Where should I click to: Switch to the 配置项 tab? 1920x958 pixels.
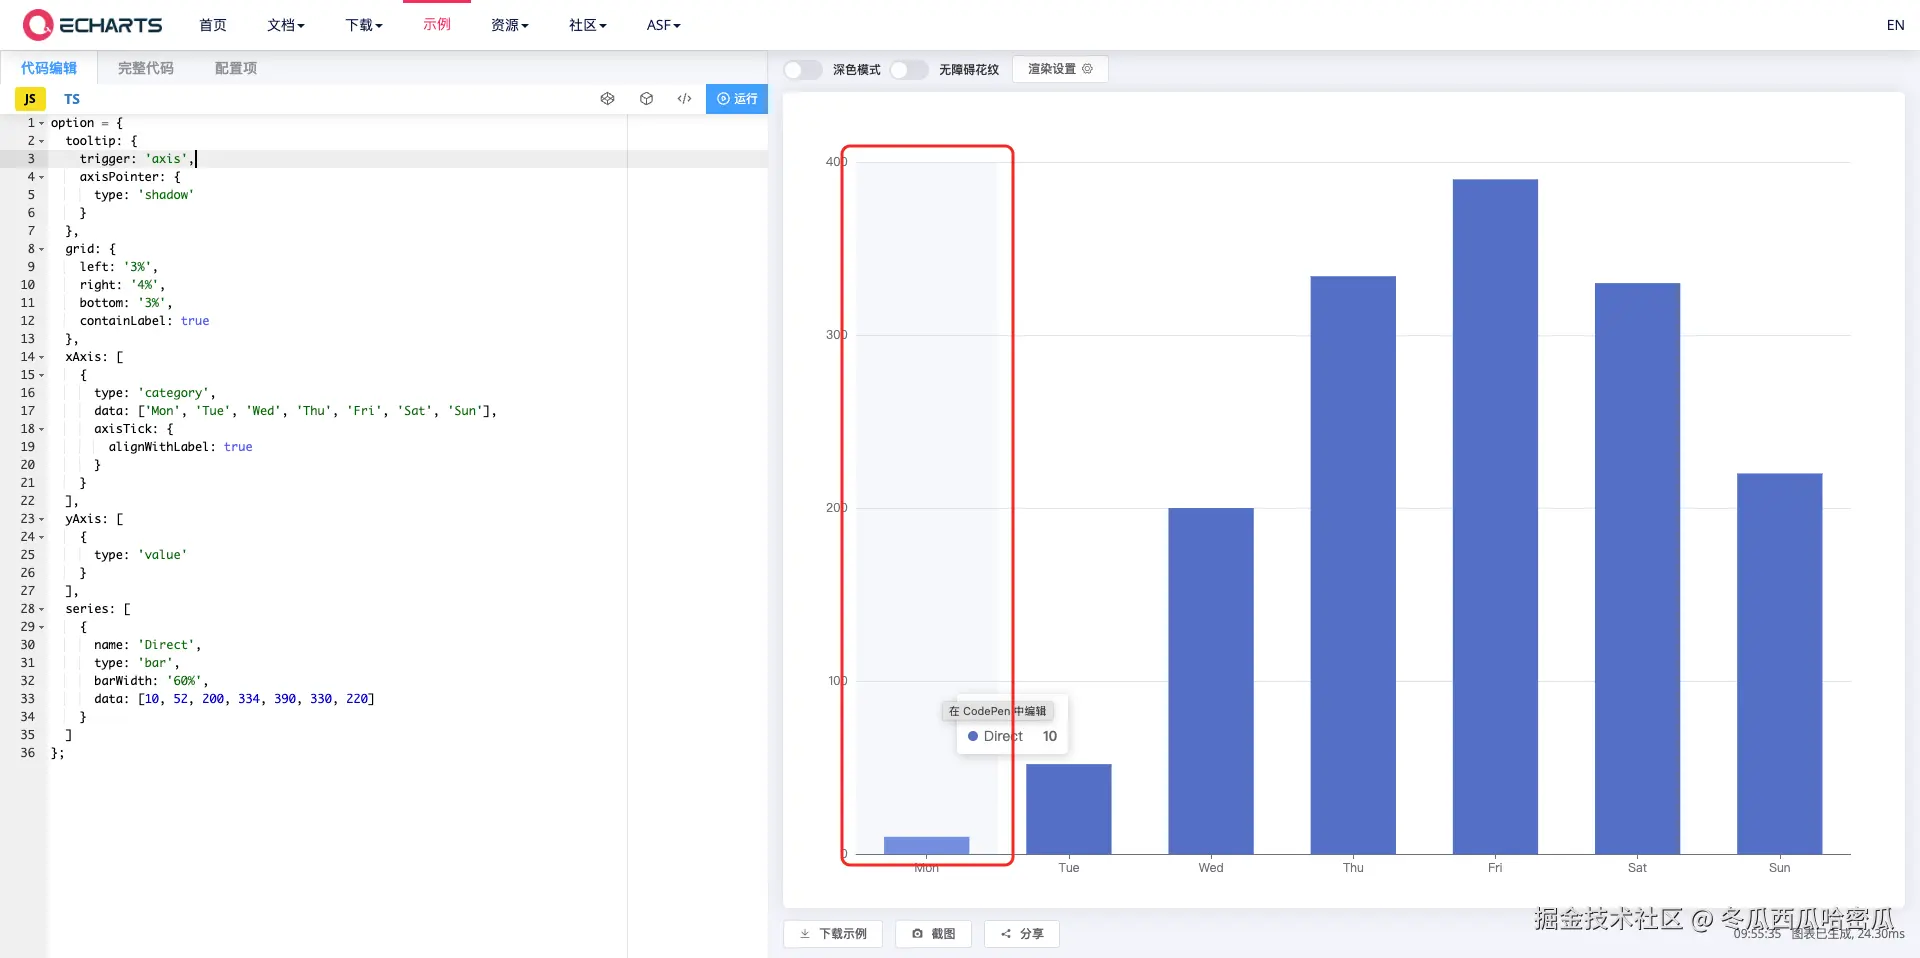click(x=236, y=68)
